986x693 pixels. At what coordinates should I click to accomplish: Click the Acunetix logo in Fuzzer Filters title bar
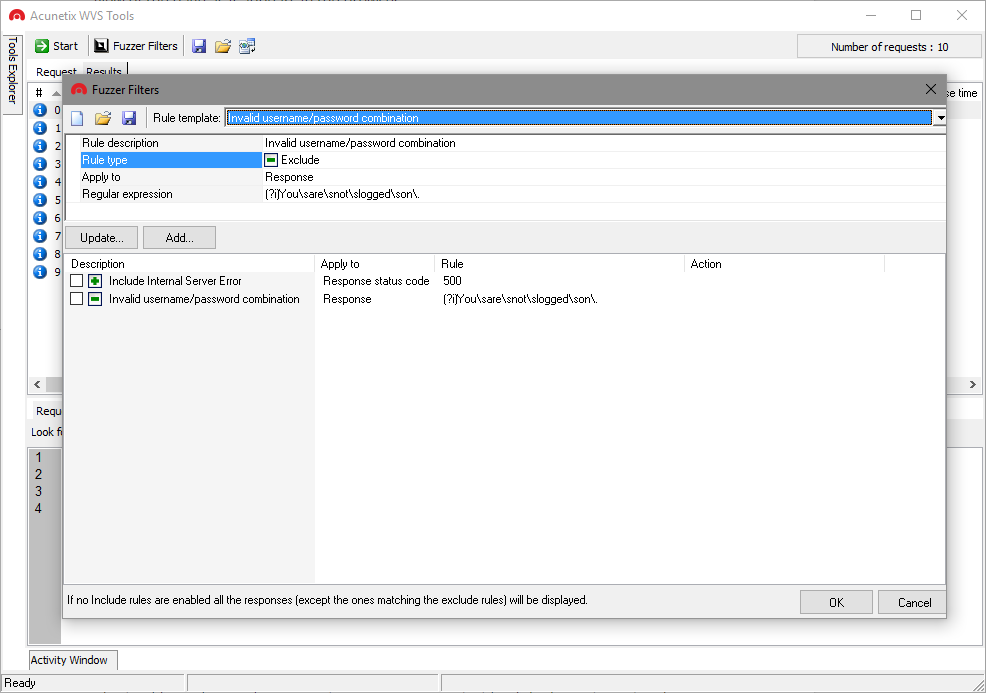coord(79,90)
